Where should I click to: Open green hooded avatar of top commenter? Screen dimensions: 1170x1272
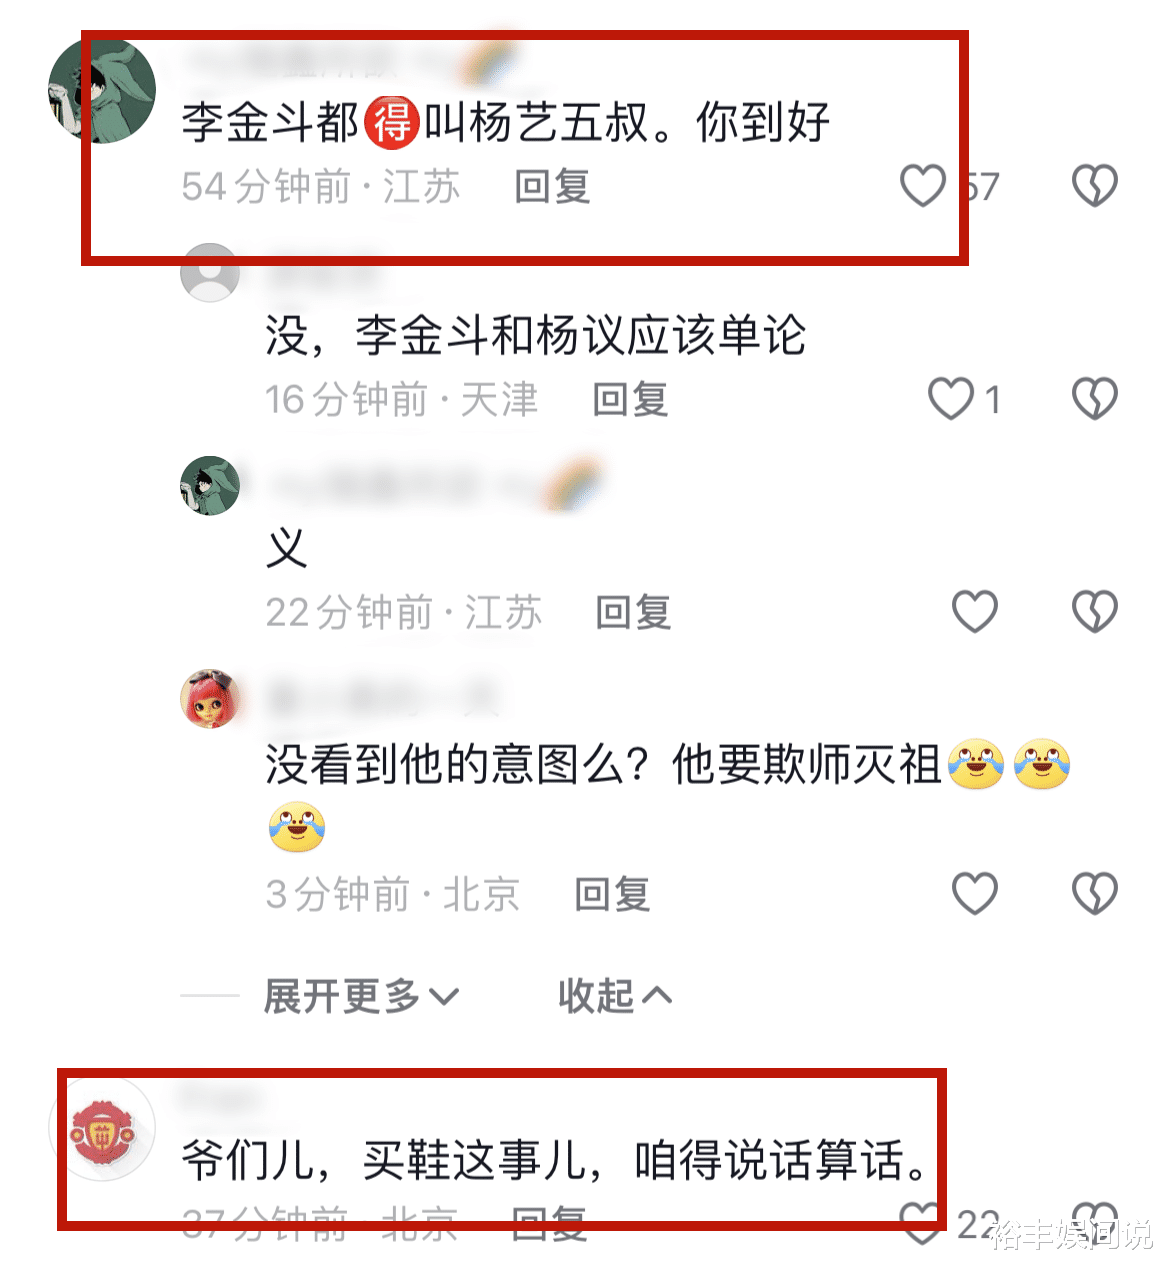[102, 91]
